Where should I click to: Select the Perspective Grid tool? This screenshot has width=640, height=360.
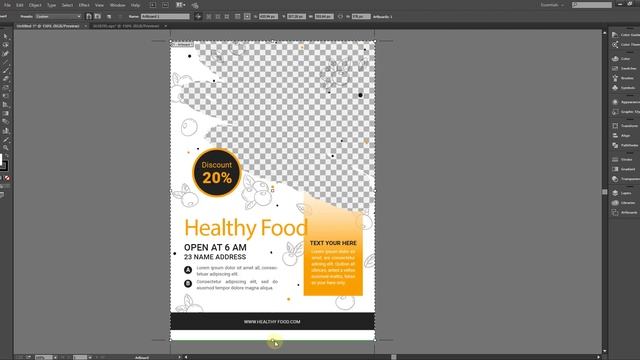click(6, 105)
